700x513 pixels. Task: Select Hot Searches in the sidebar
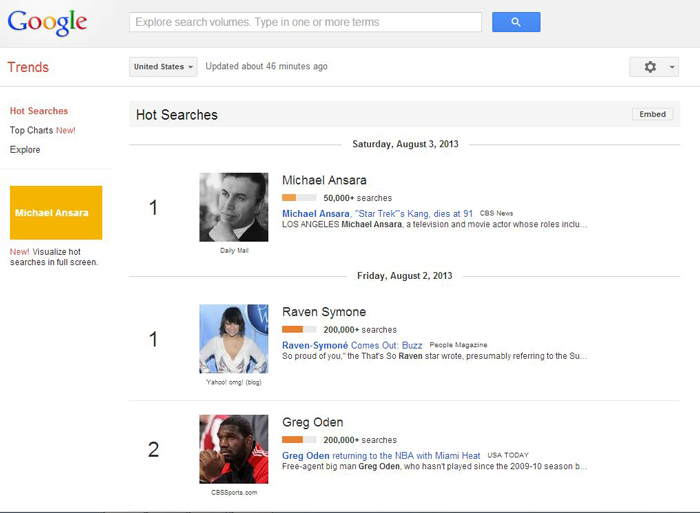(39, 111)
